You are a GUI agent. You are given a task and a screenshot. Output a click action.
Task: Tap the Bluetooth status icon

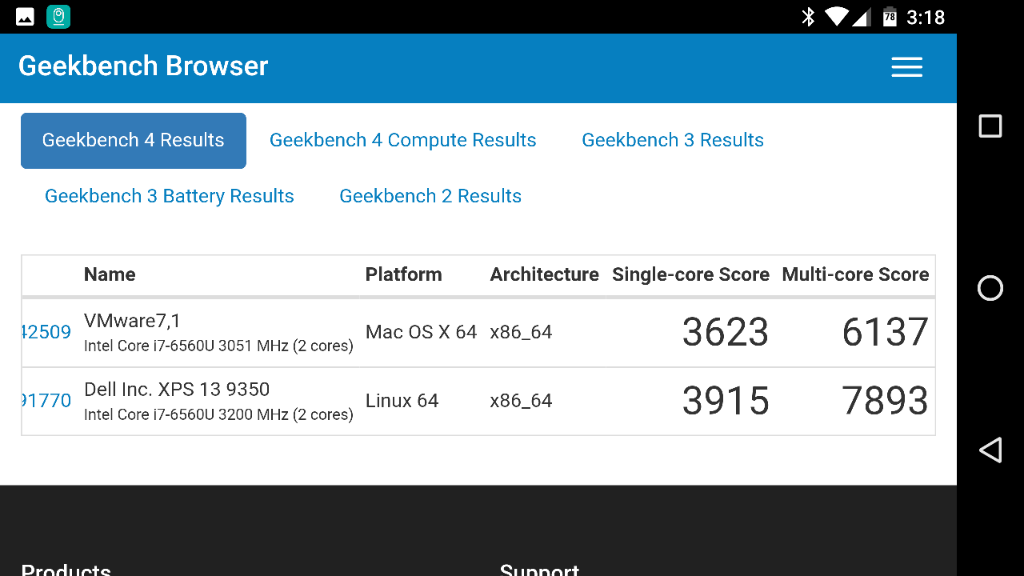(808, 17)
